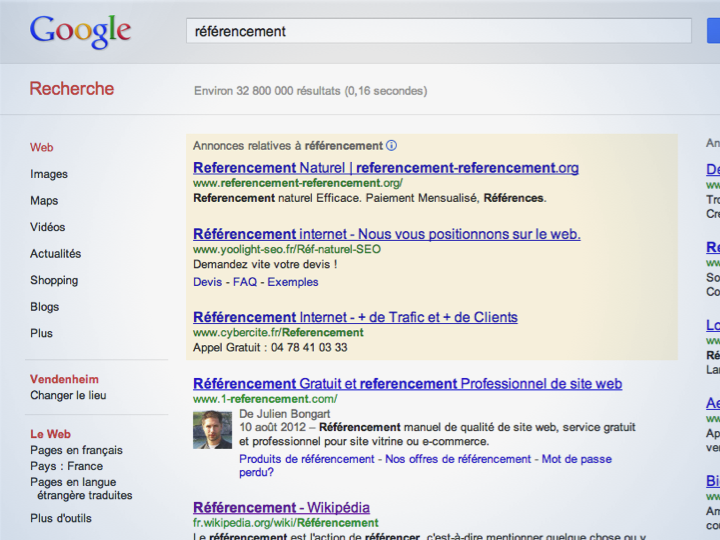Filter by Pays : France

point(67,466)
